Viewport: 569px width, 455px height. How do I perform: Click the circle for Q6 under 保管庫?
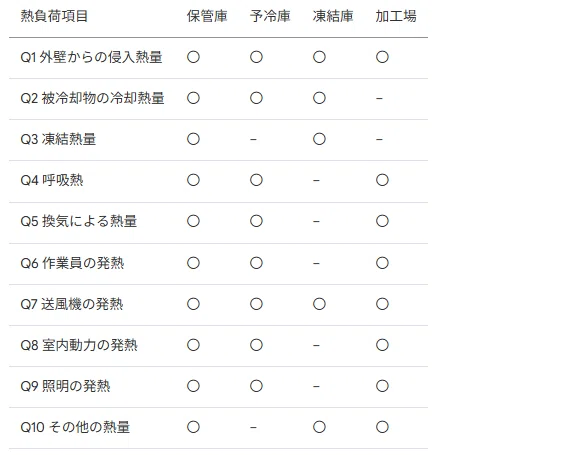(x=193, y=263)
